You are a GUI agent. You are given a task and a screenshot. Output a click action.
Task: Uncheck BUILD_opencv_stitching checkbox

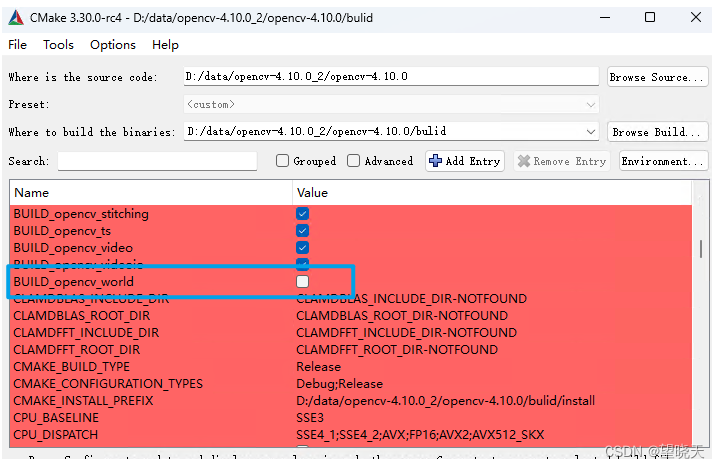pyautogui.click(x=302, y=214)
